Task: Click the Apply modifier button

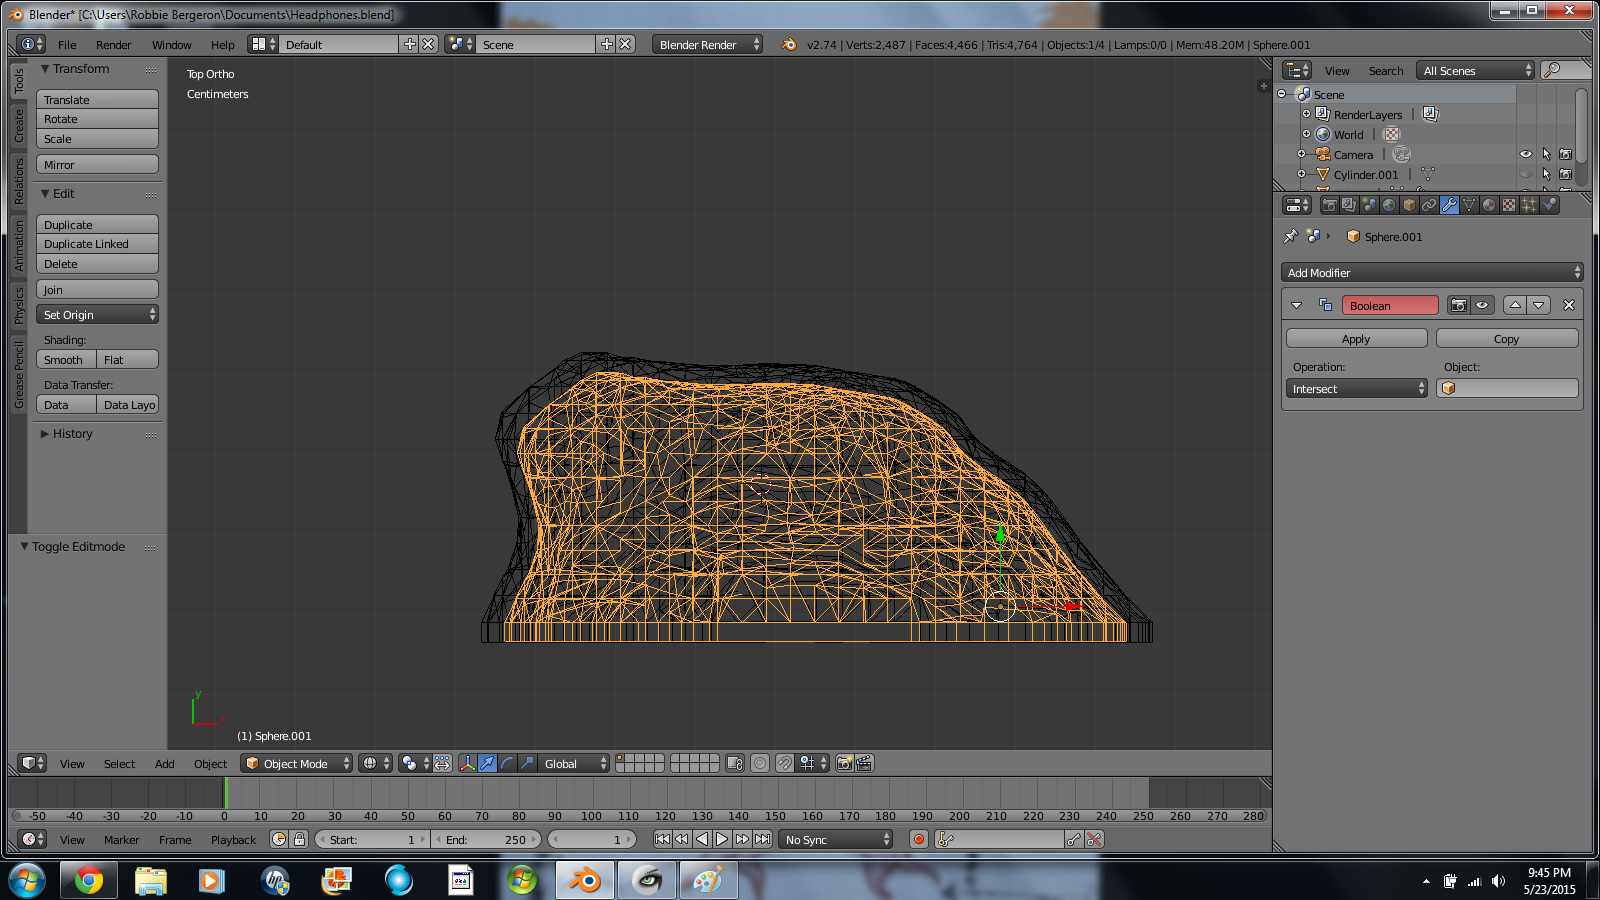Action: pyautogui.click(x=1357, y=339)
